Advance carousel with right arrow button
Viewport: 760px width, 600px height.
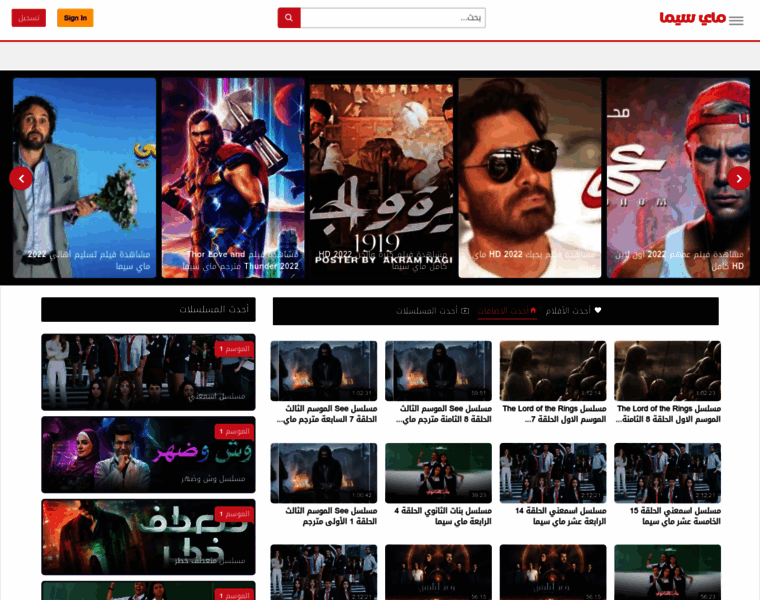coord(739,178)
